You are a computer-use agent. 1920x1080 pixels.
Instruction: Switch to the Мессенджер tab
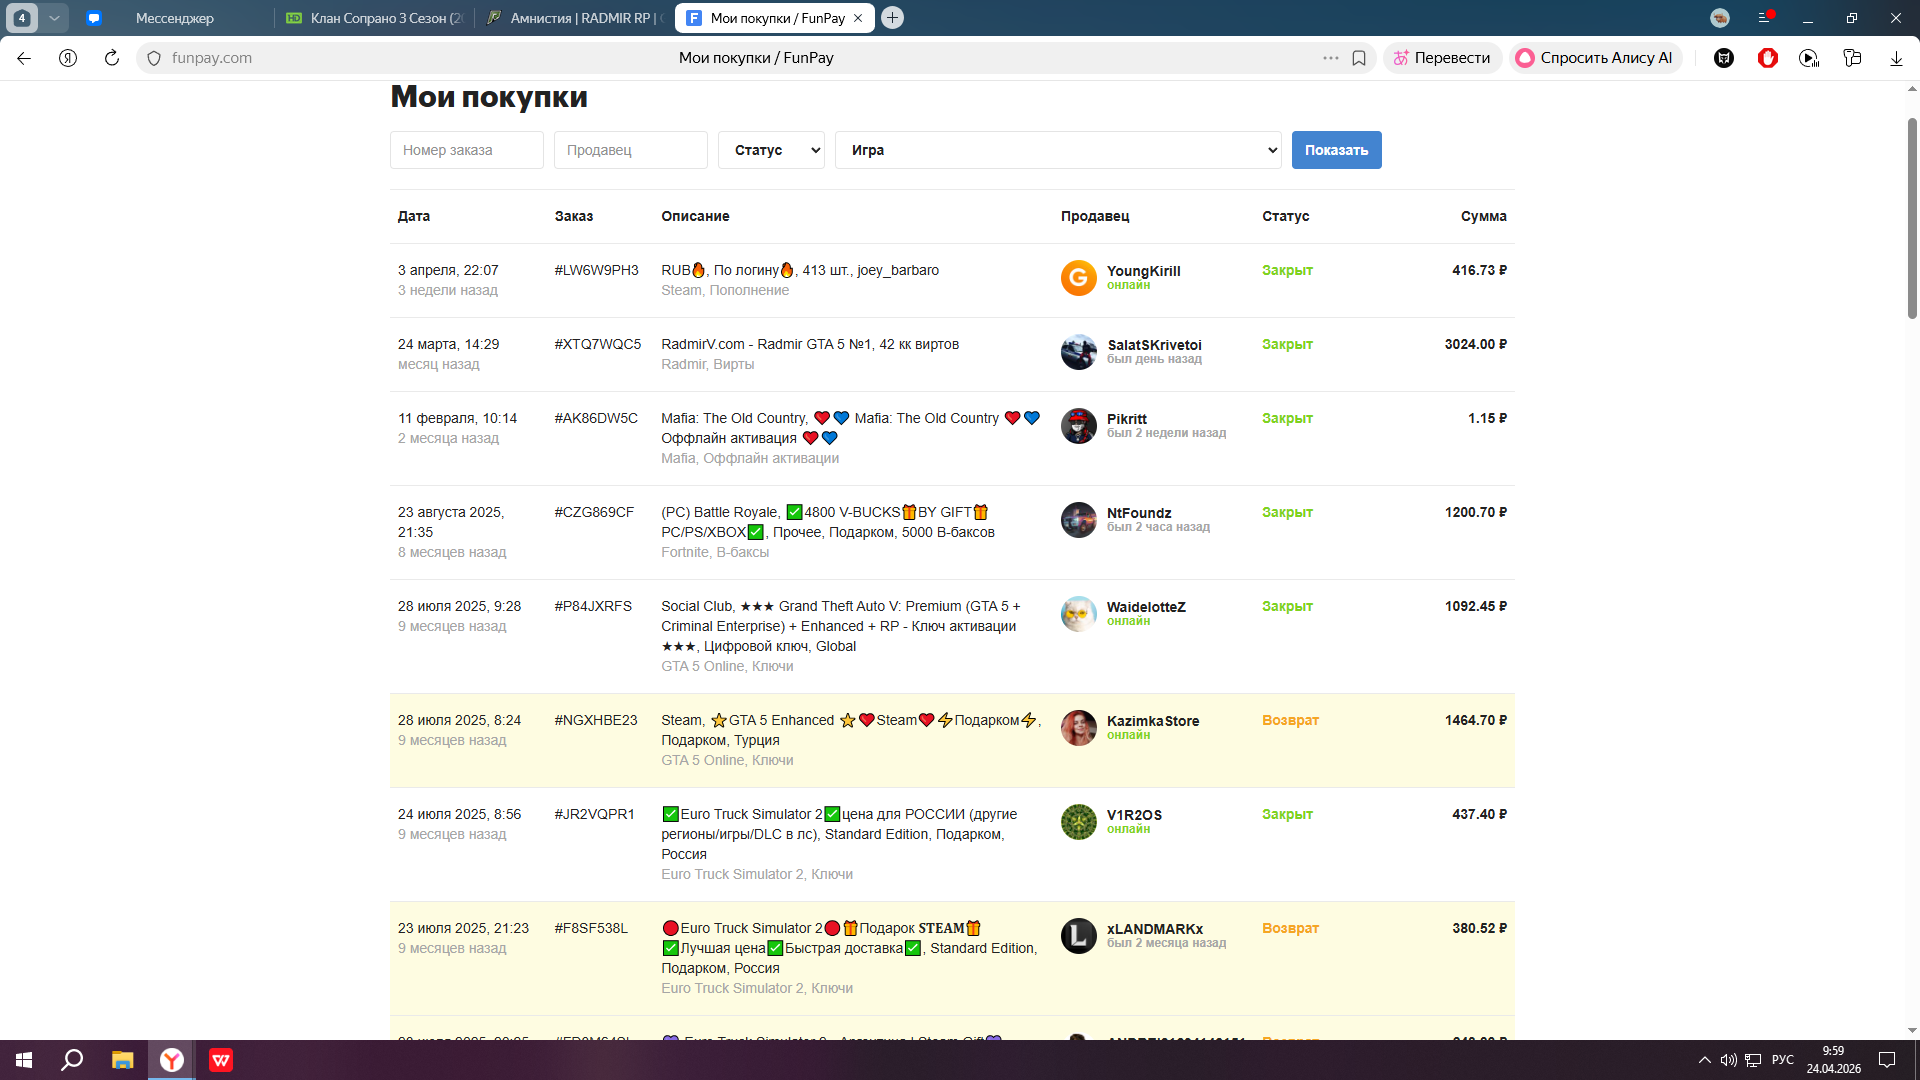click(174, 18)
